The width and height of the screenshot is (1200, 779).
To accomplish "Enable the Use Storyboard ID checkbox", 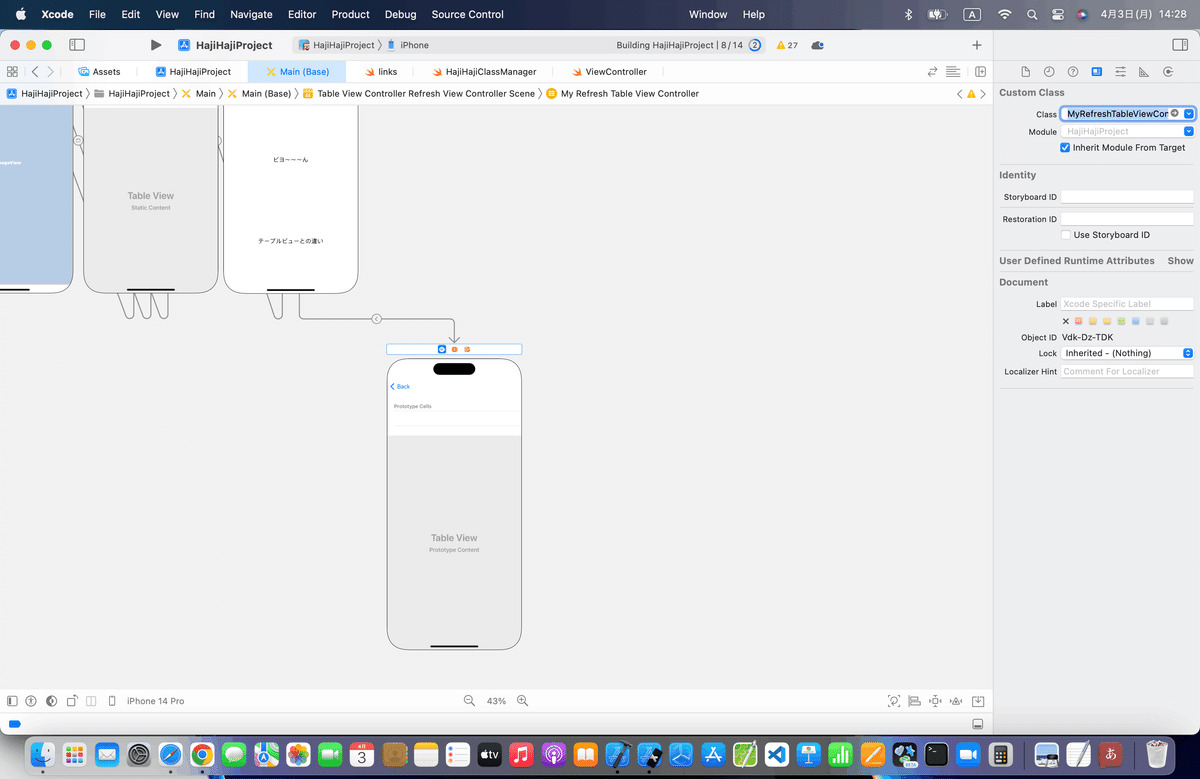I will pos(1065,235).
